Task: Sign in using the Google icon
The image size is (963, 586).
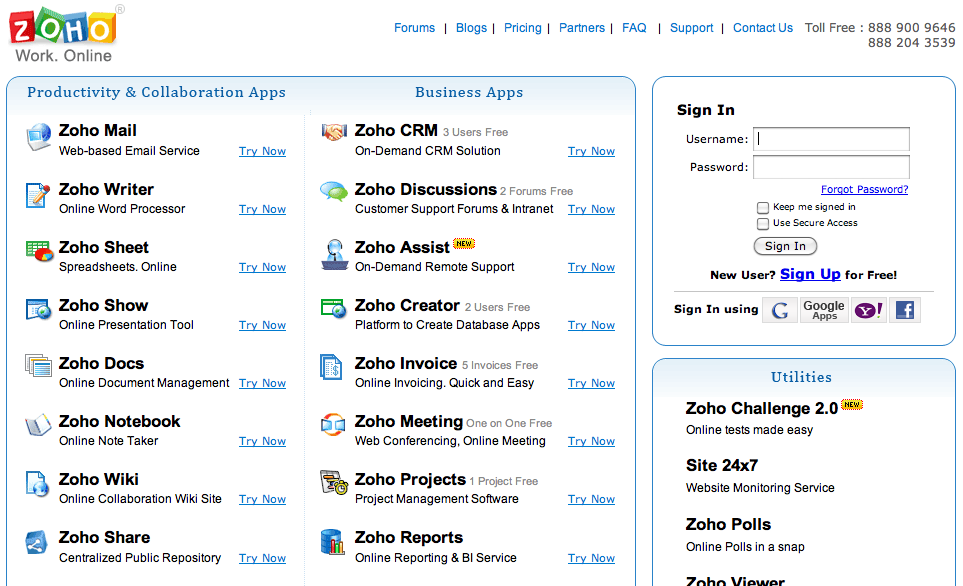Action: (779, 310)
